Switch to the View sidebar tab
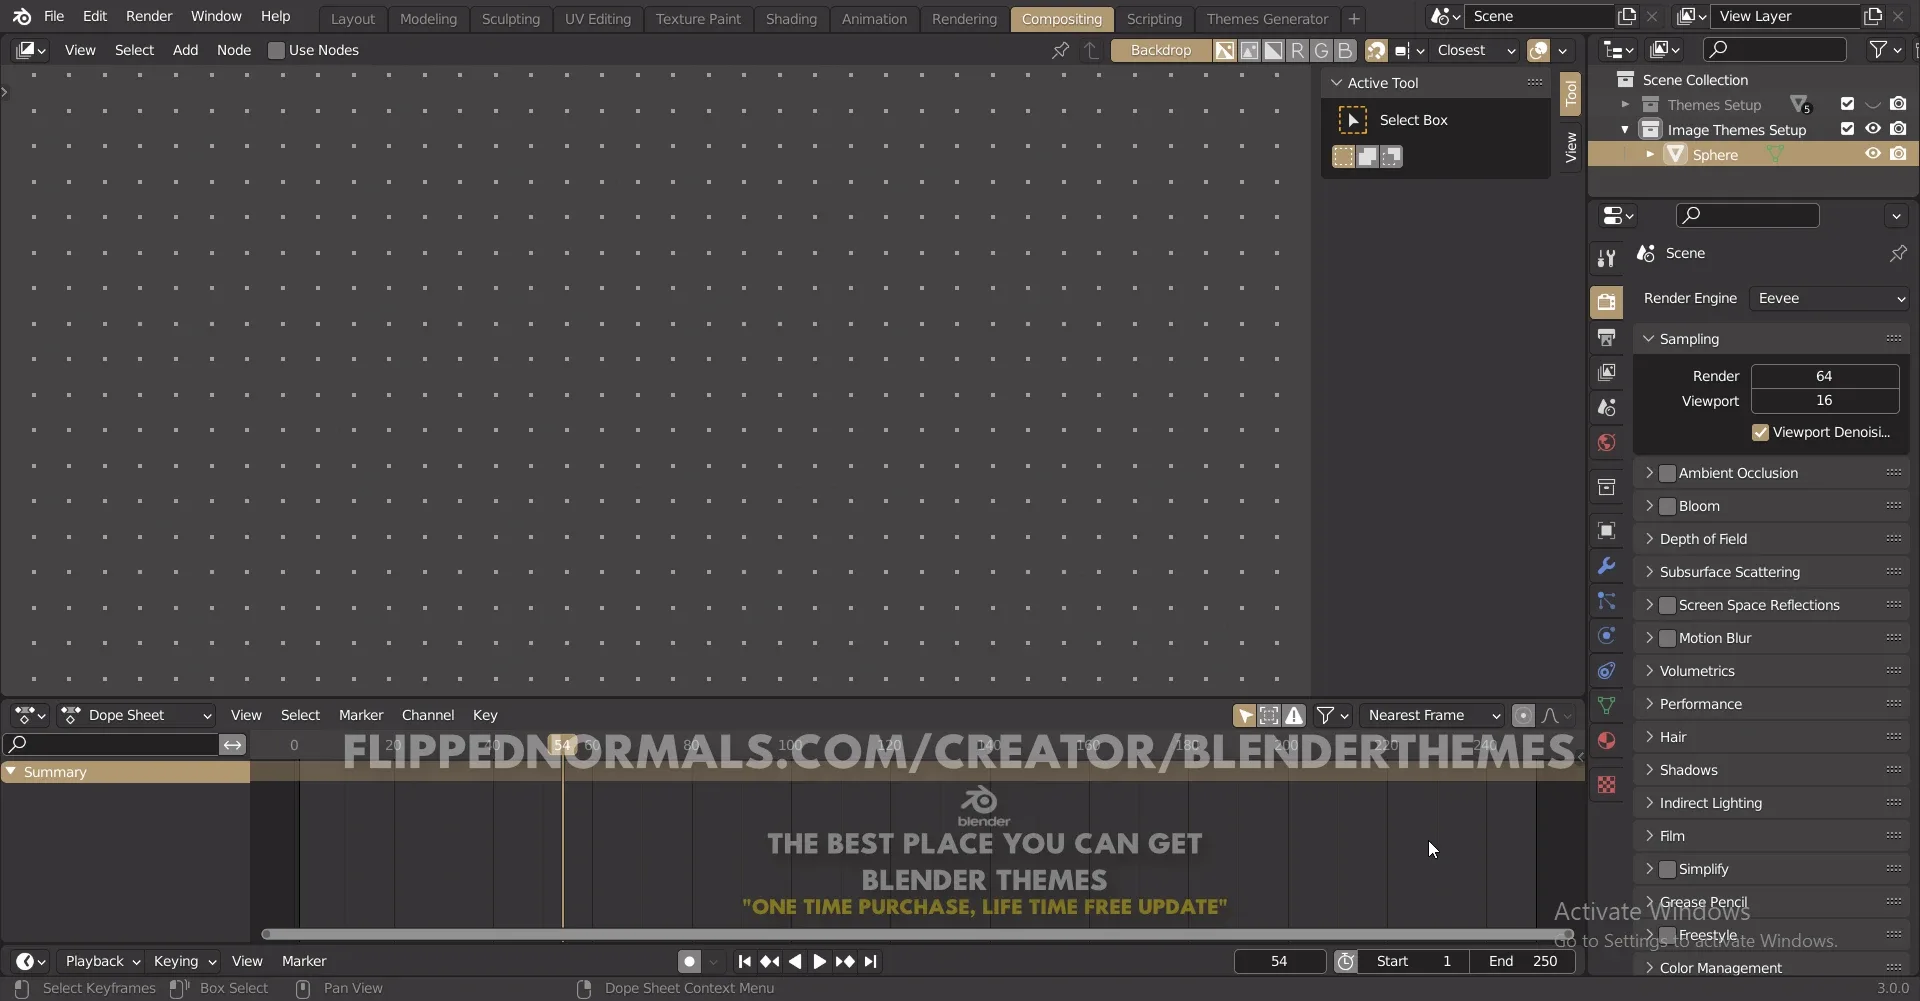The height and width of the screenshot is (1001, 1920). [1571, 148]
